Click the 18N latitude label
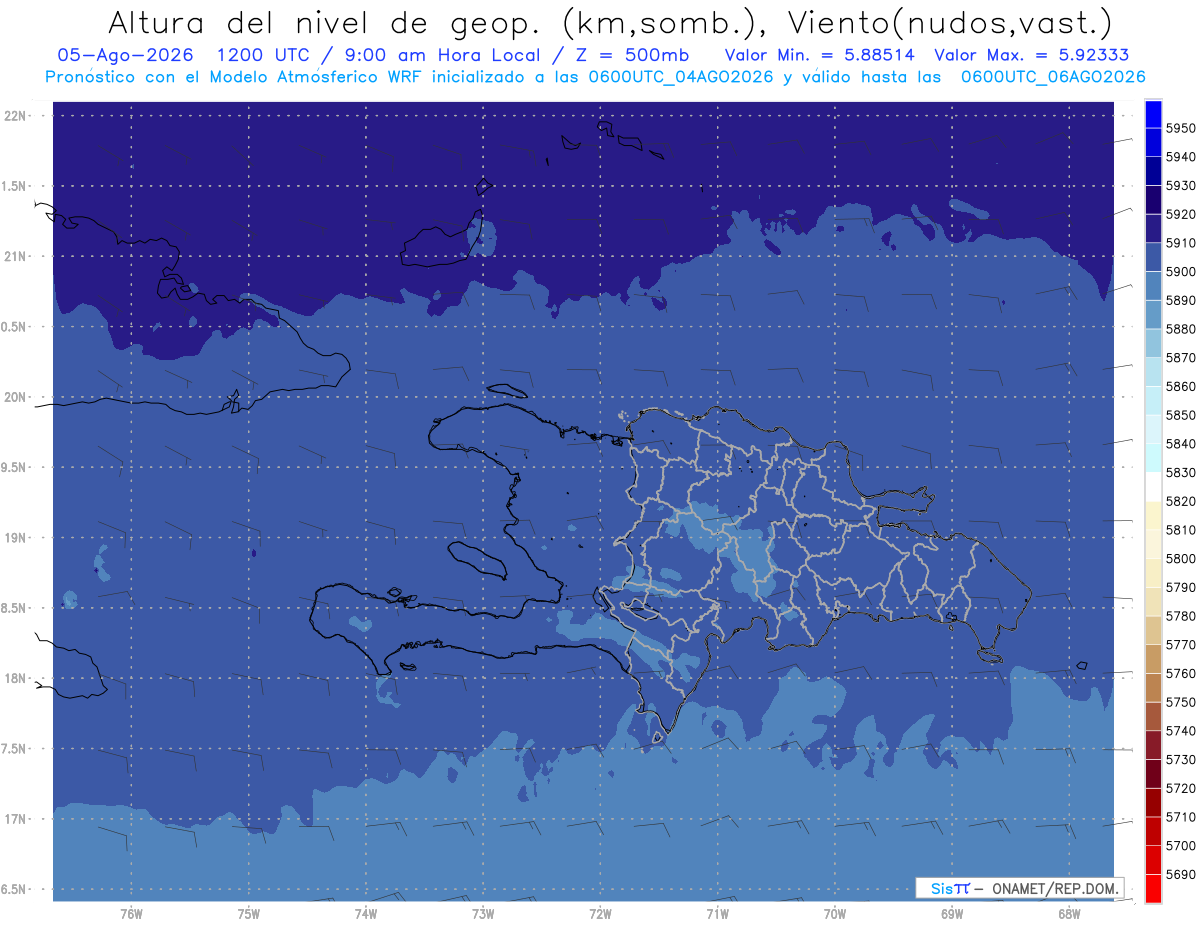Viewport: 1200px width, 927px height. tap(16, 678)
